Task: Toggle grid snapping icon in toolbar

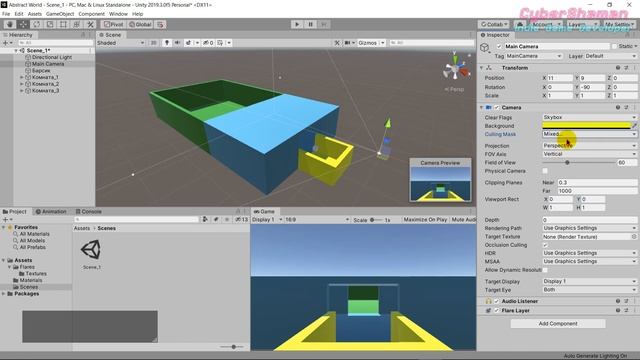Action: (160, 24)
